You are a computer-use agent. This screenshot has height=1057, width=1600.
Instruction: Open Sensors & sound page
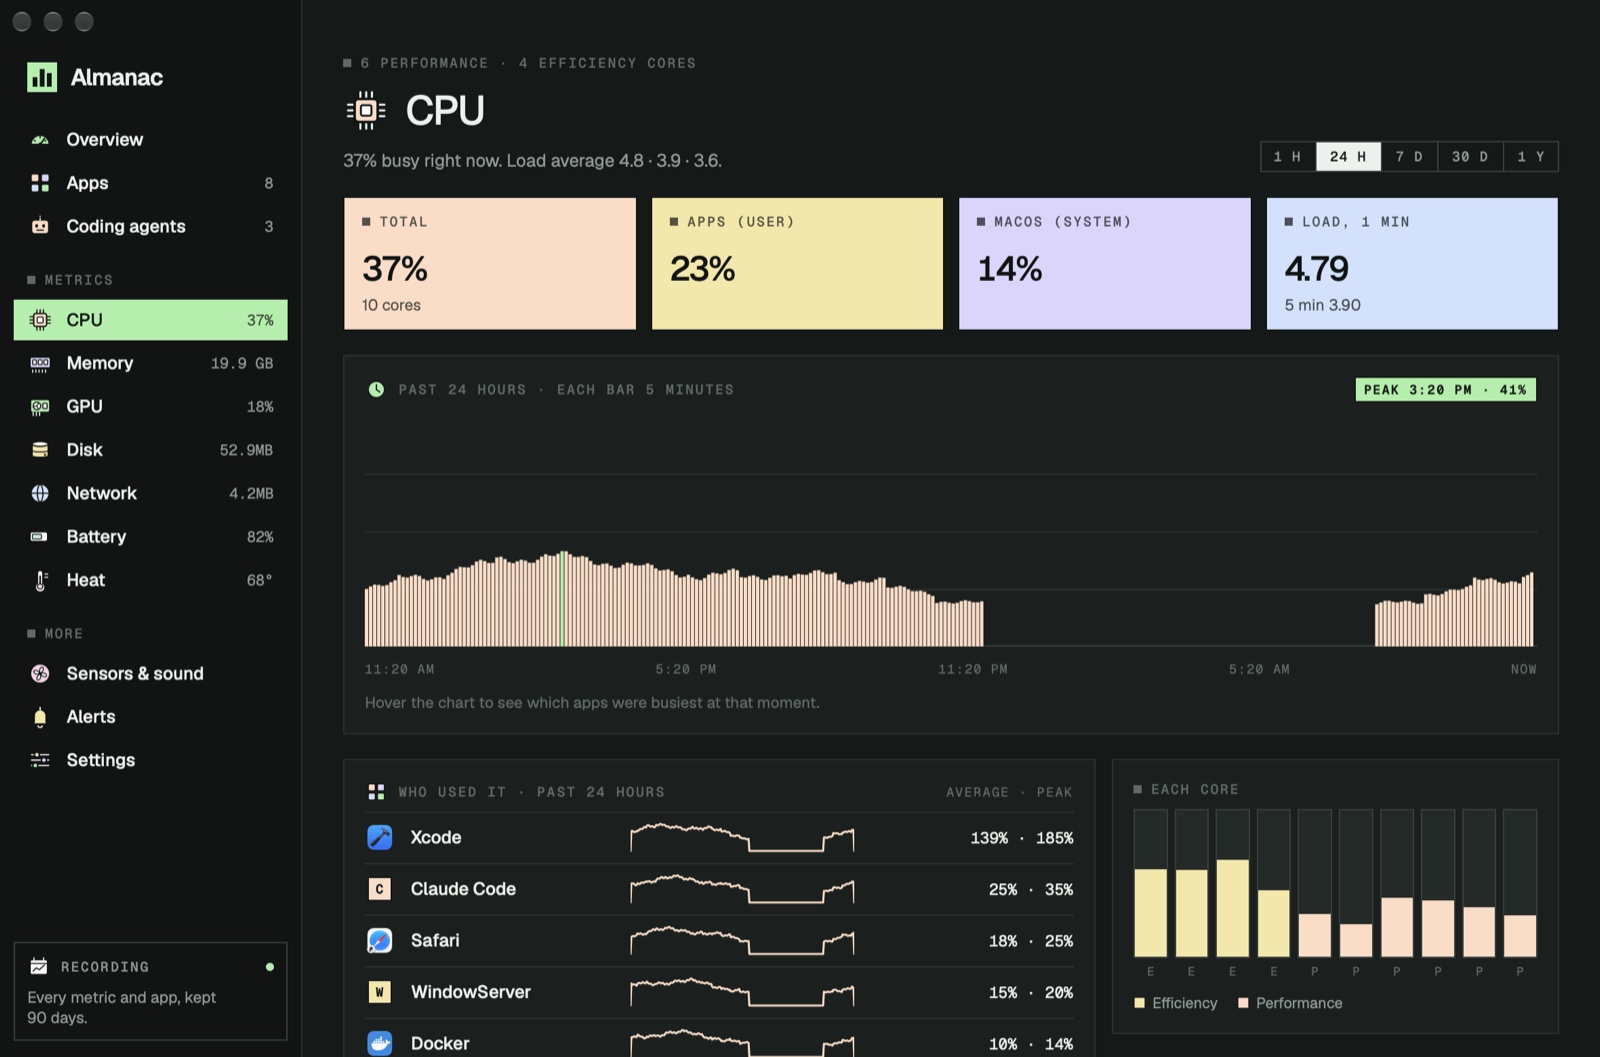pos(150,674)
